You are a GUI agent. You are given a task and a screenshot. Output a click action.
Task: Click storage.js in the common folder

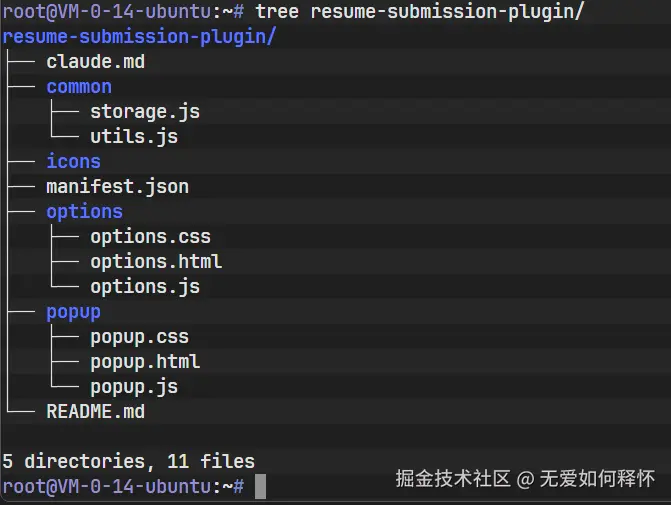click(x=145, y=112)
